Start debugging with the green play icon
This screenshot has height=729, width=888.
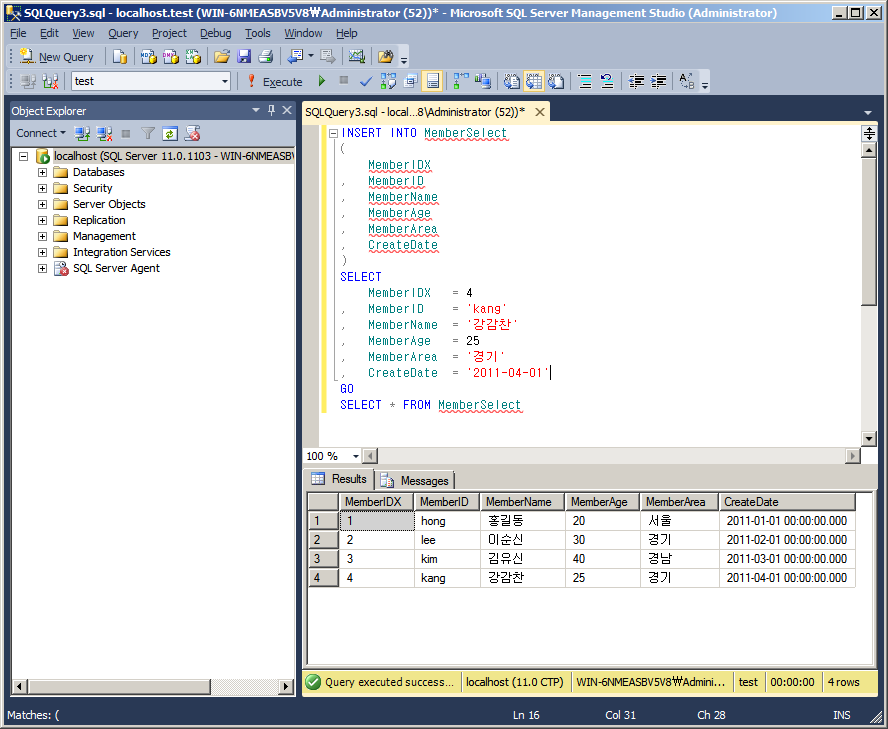322,81
